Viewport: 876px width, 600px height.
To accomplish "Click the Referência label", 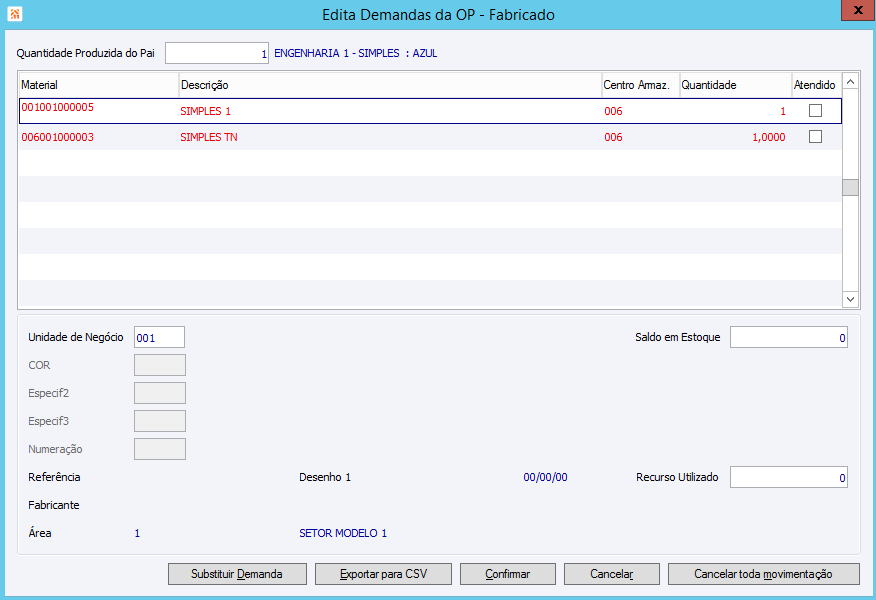I will click(x=54, y=477).
